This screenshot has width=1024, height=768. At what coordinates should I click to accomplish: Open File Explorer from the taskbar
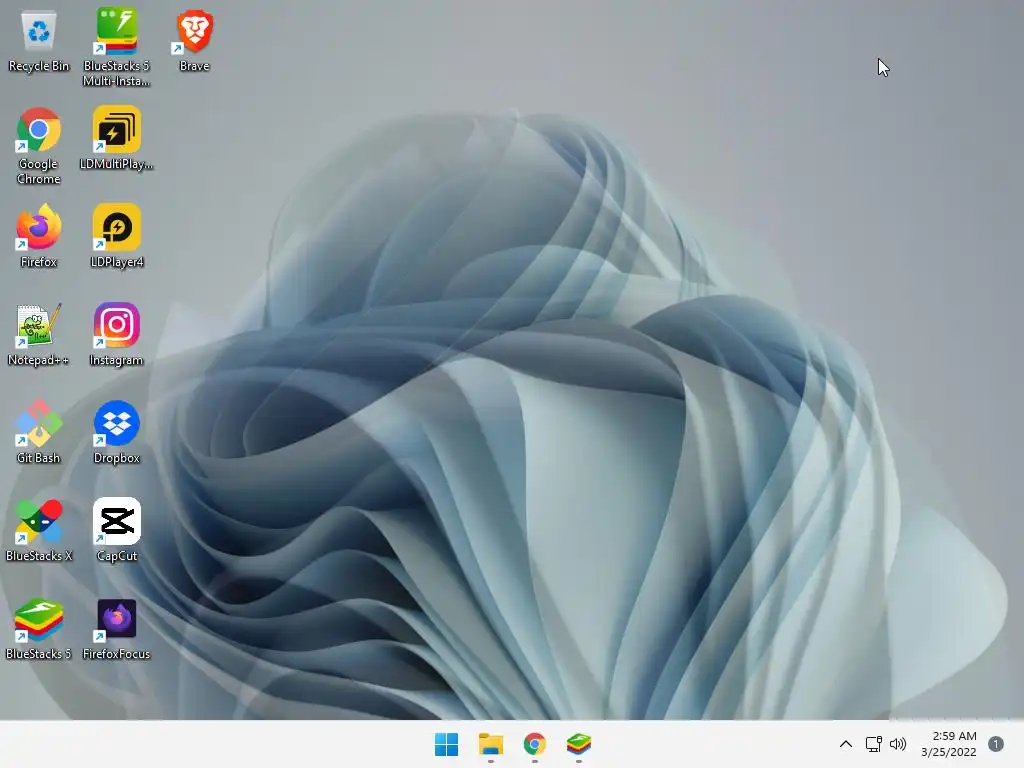pos(490,744)
